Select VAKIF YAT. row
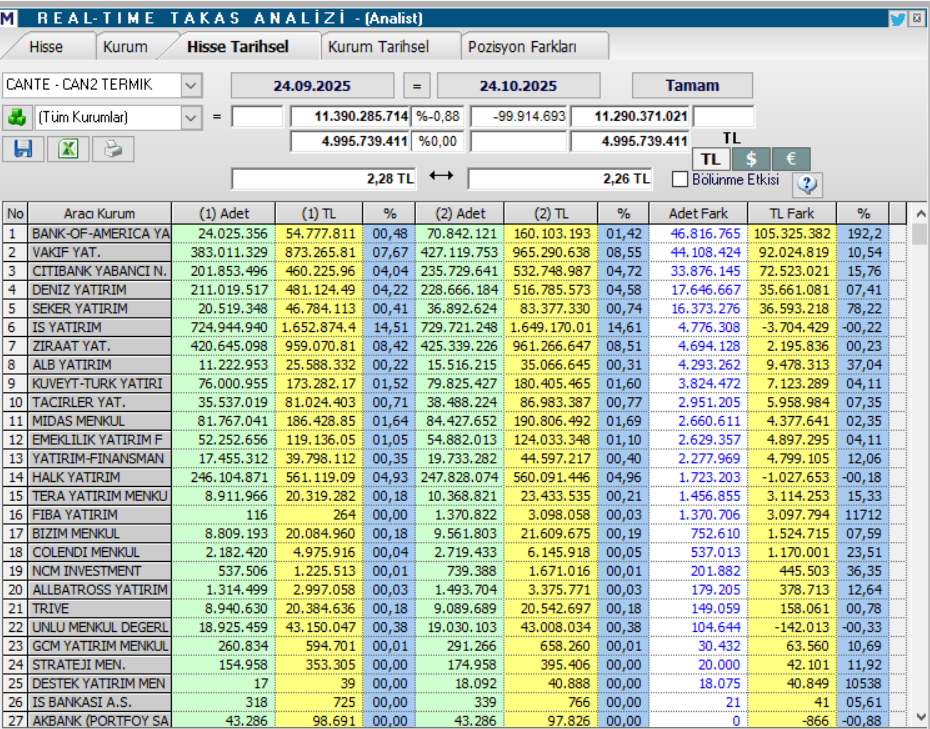 456,253
